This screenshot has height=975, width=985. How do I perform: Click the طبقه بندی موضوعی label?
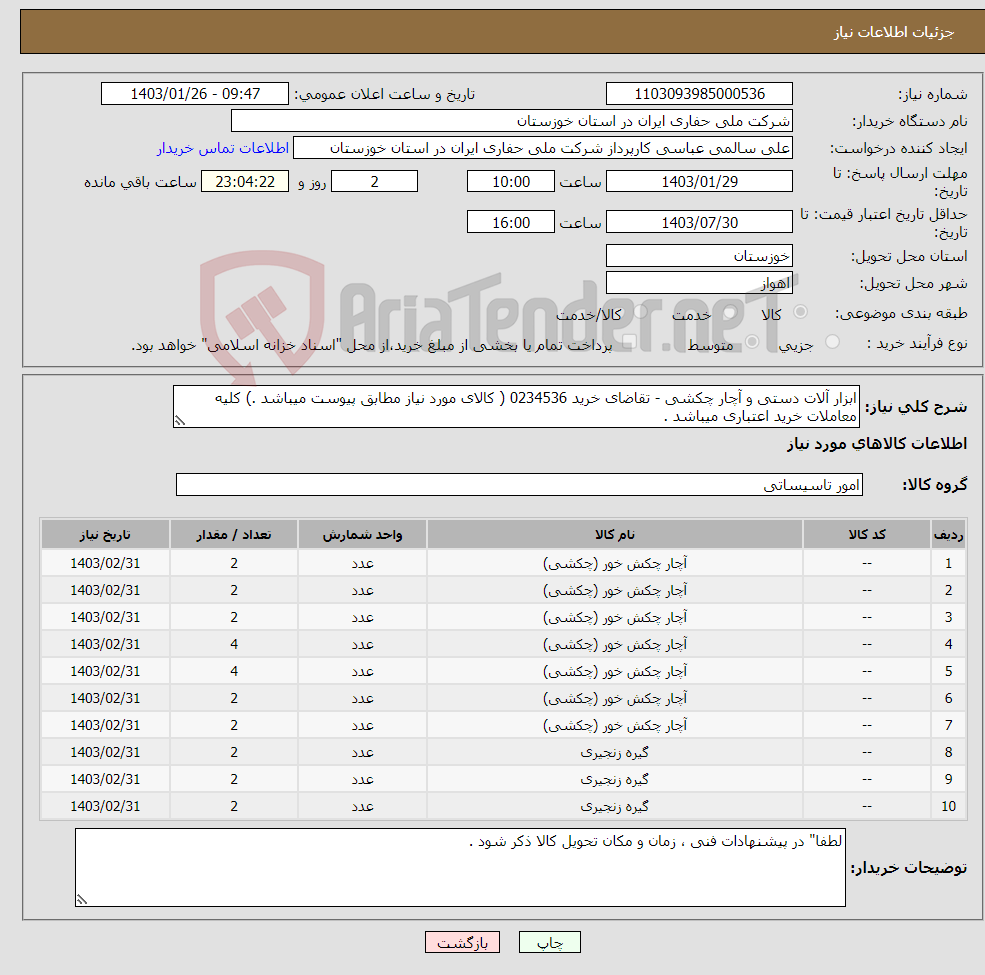click(901, 313)
